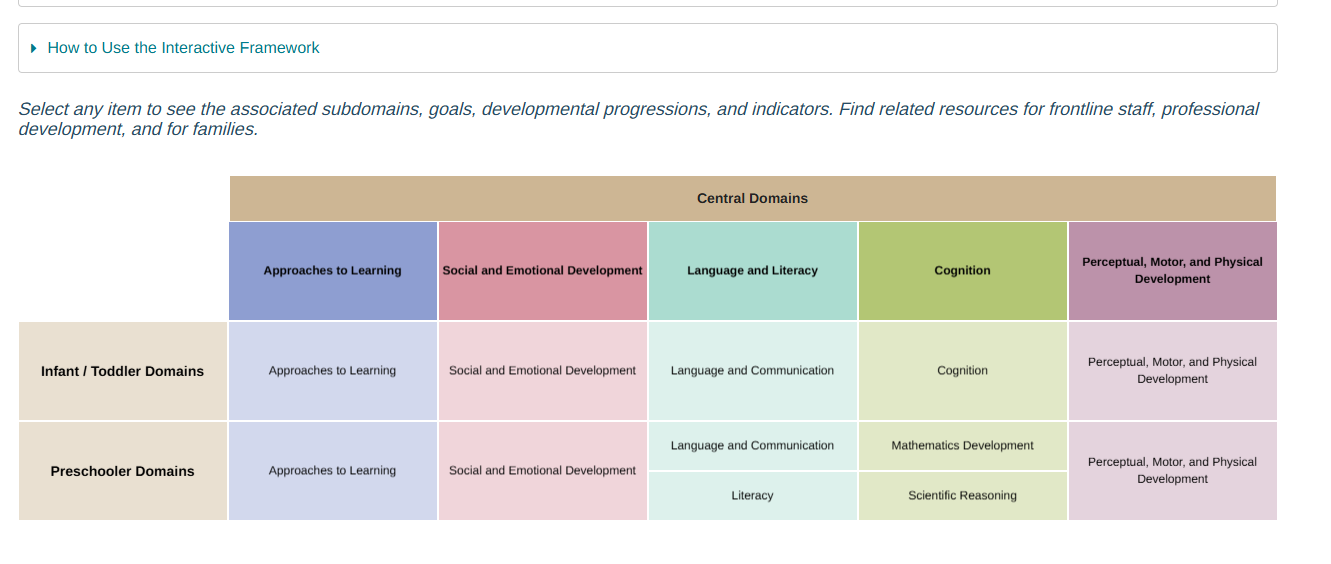The height and width of the screenshot is (564, 1331).
Task: Click the Infant / Toddler Domains row label
Action: (122, 371)
